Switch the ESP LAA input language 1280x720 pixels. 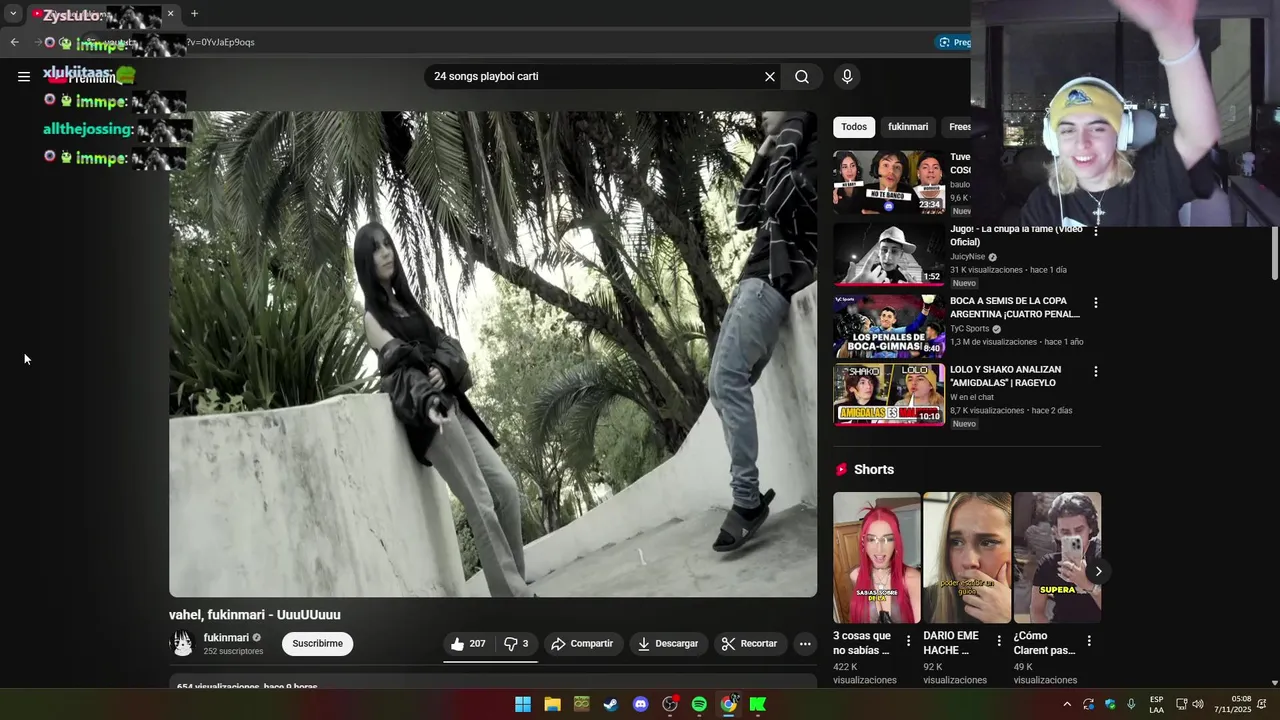(1156, 704)
